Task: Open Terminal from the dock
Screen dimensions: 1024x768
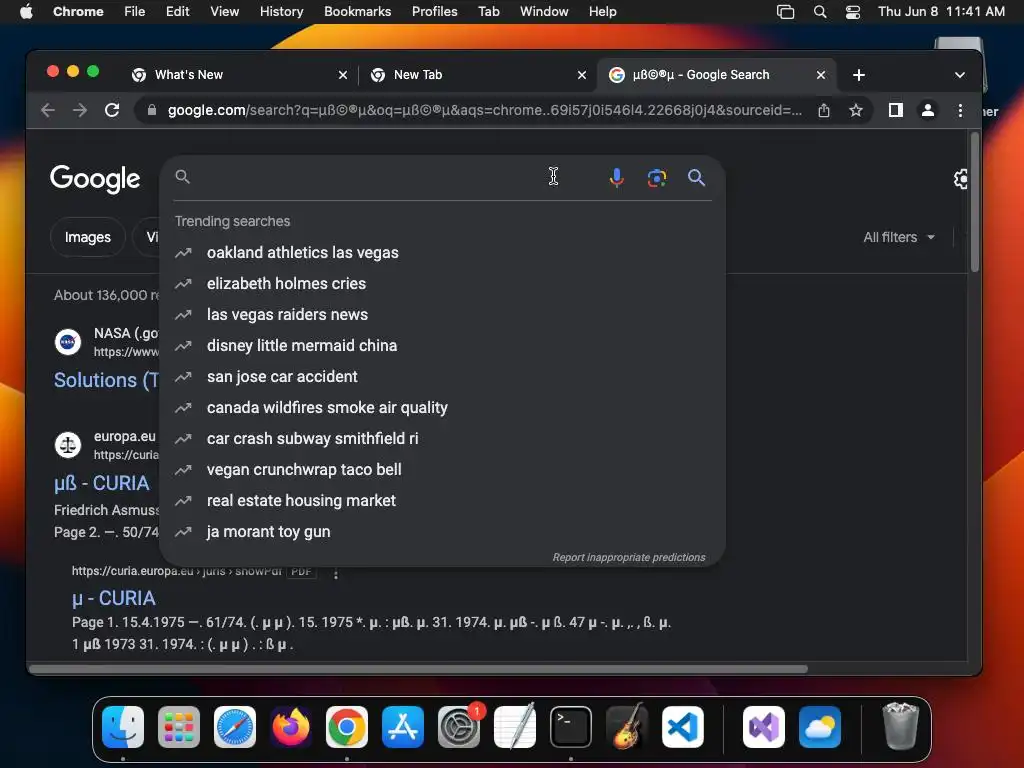Action: [571, 726]
